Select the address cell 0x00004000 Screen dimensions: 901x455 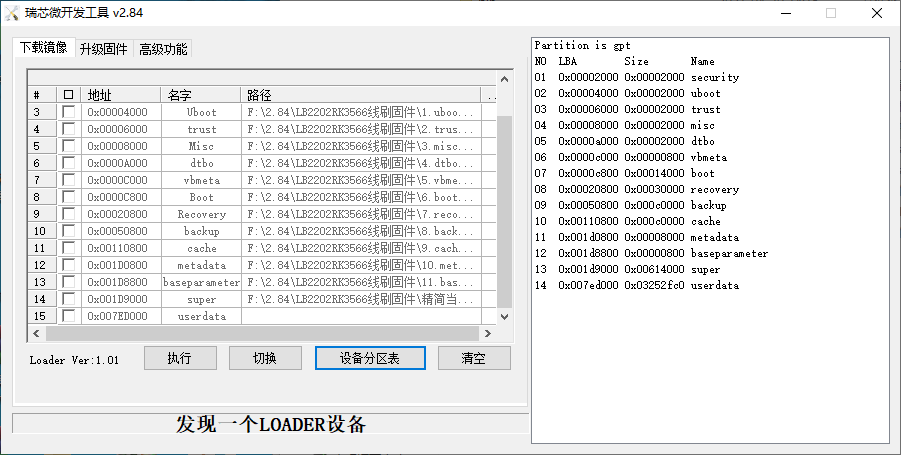point(121,112)
